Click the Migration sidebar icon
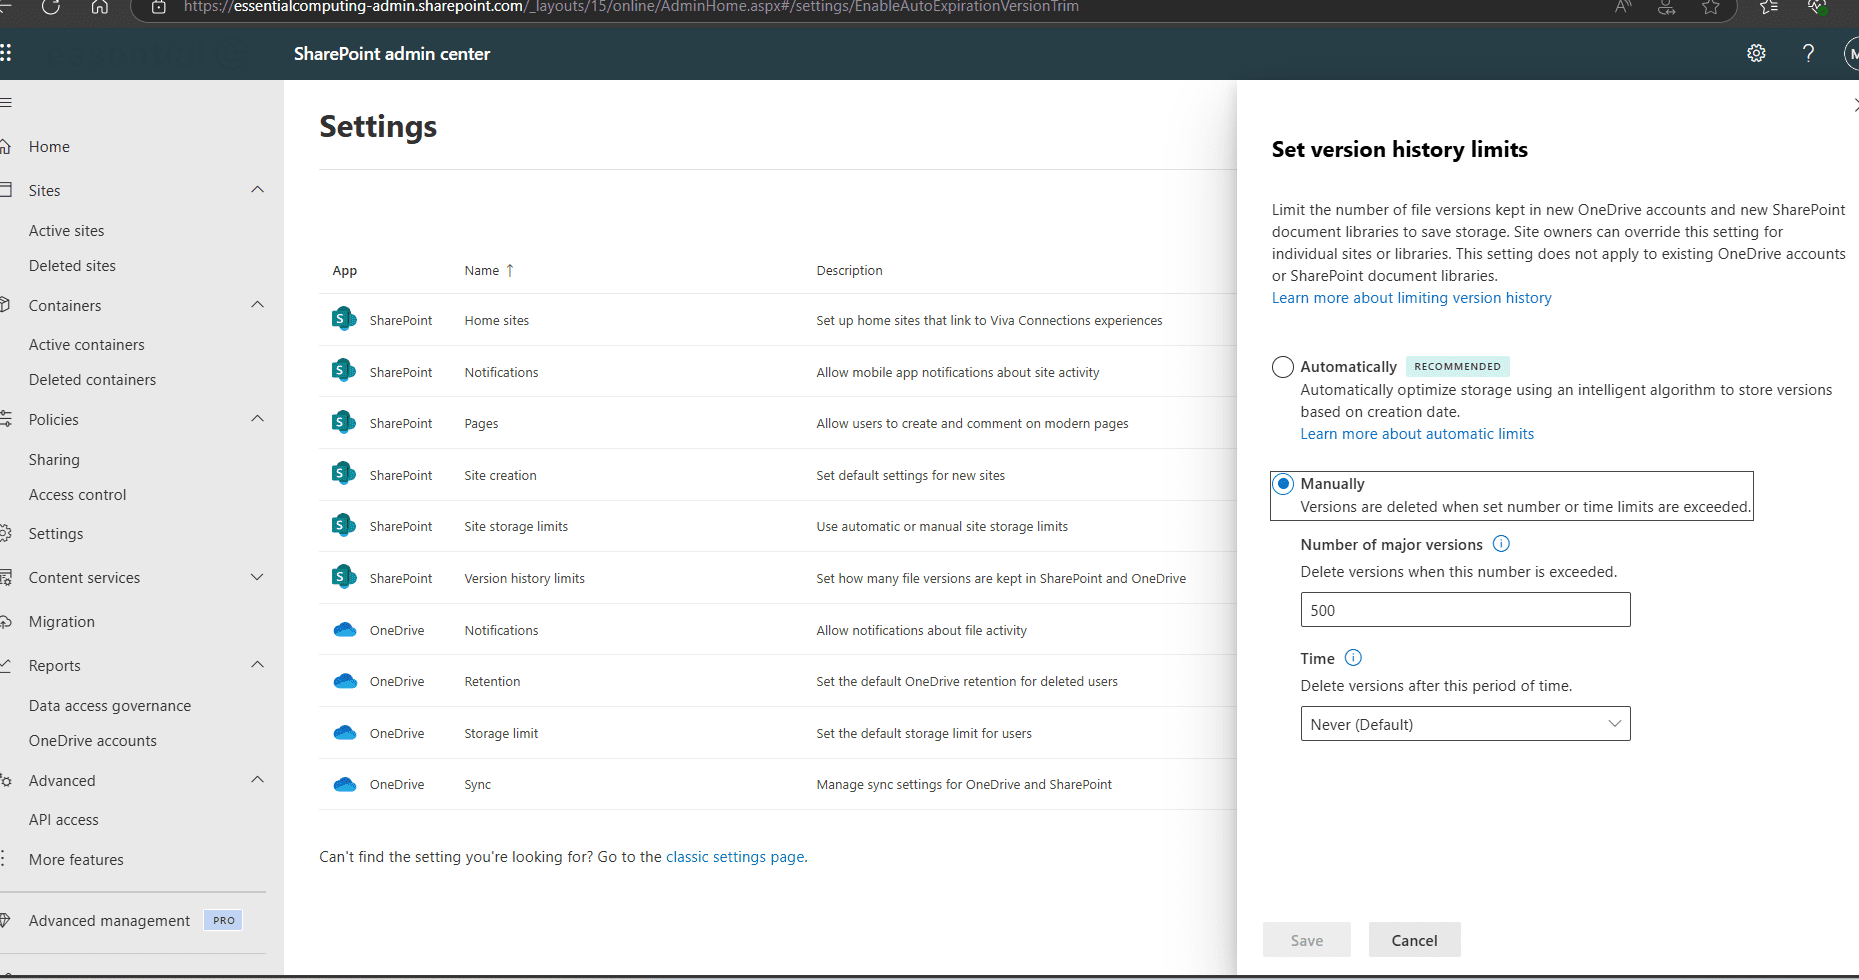Screen dimensions: 1859x980 coord(6,621)
